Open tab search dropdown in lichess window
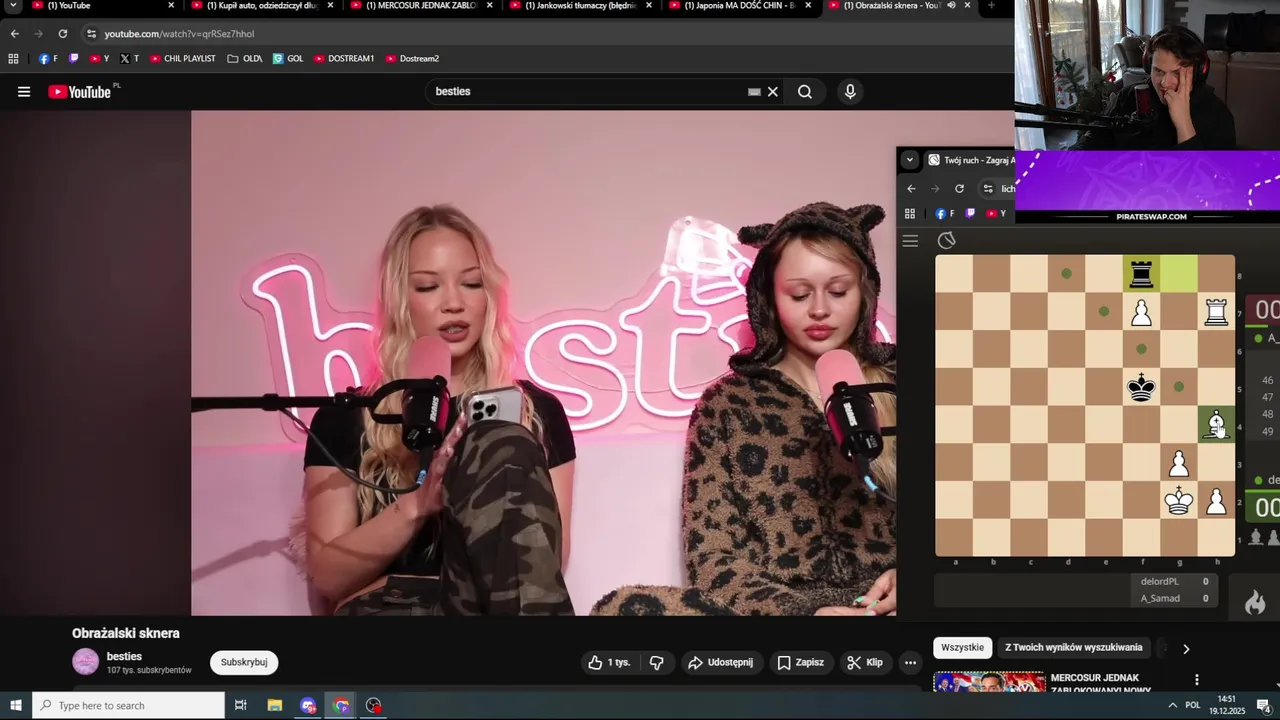 click(x=909, y=160)
